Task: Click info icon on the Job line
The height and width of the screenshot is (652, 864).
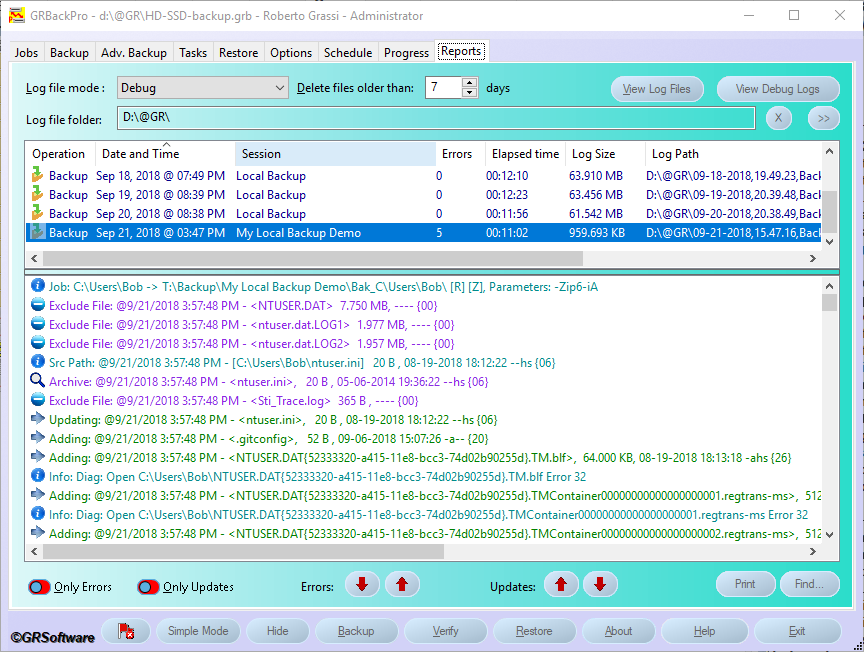Action: (x=37, y=285)
